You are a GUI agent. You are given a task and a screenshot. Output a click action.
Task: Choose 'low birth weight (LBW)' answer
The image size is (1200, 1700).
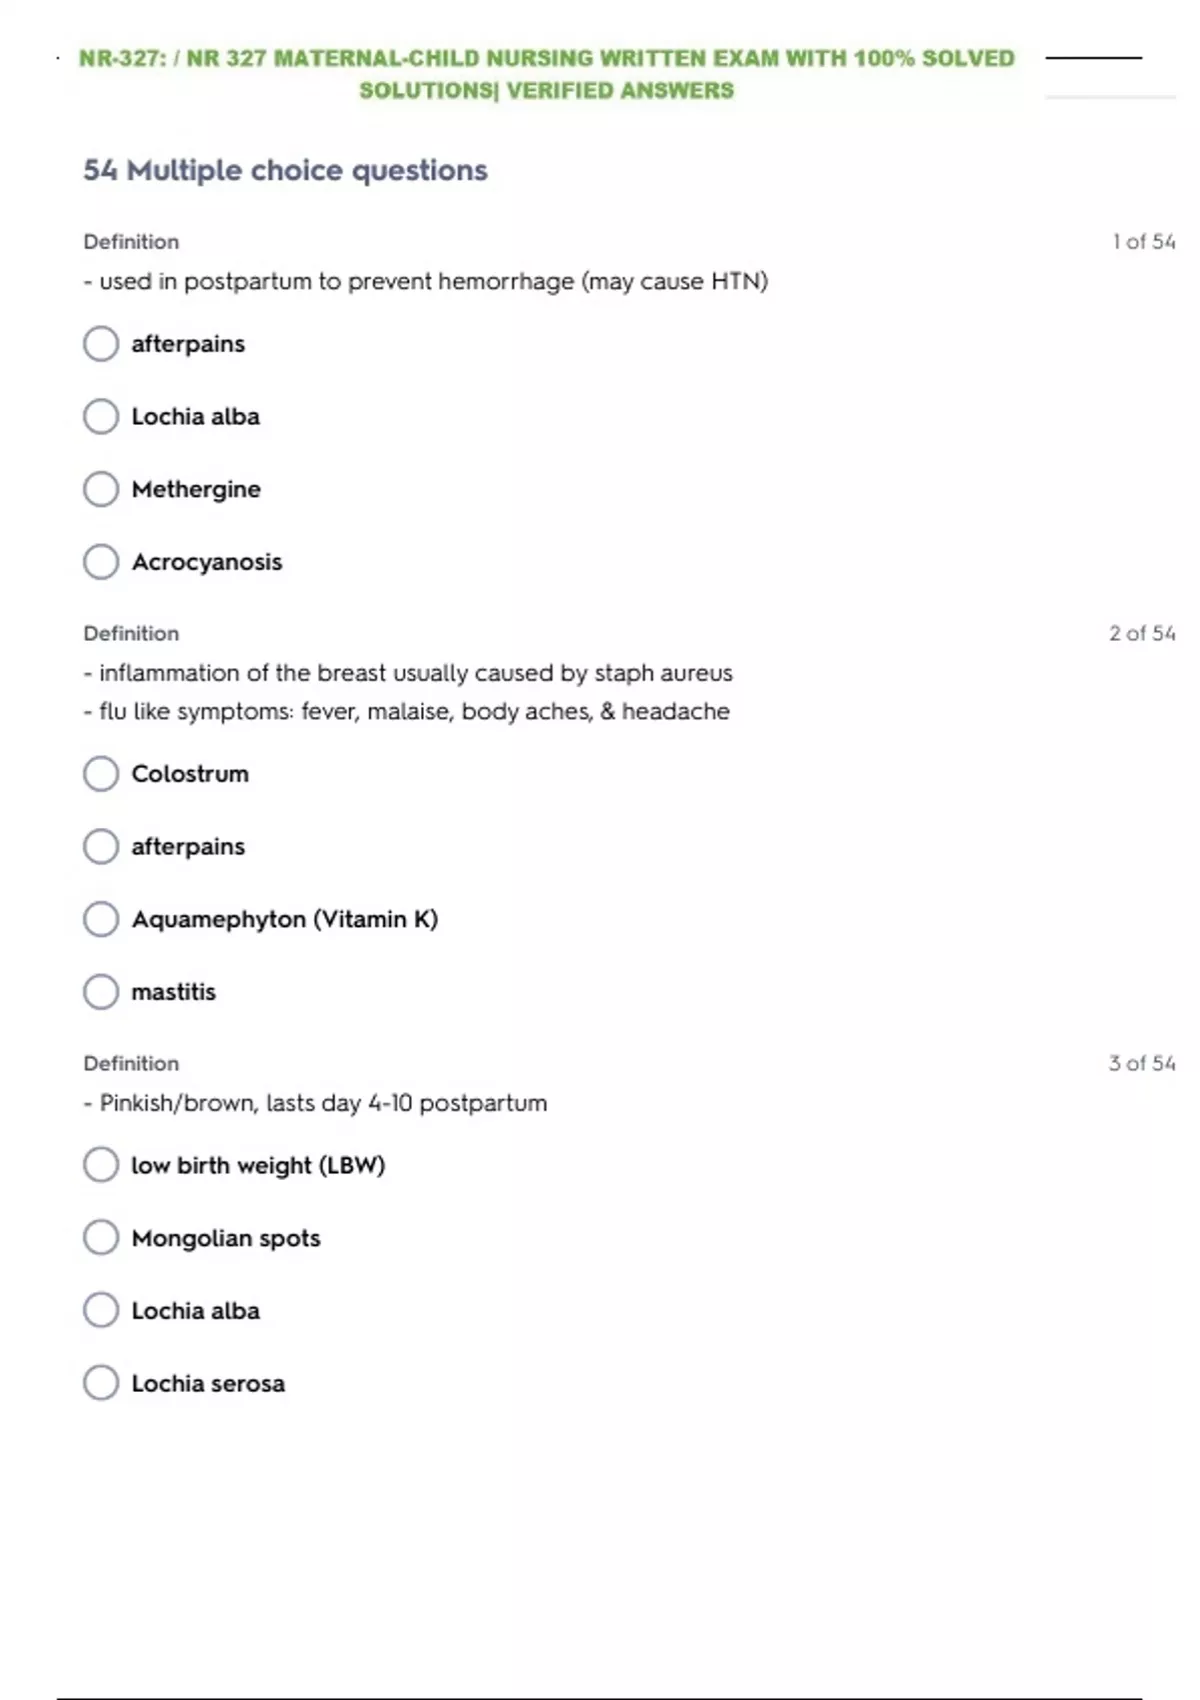click(x=101, y=1165)
